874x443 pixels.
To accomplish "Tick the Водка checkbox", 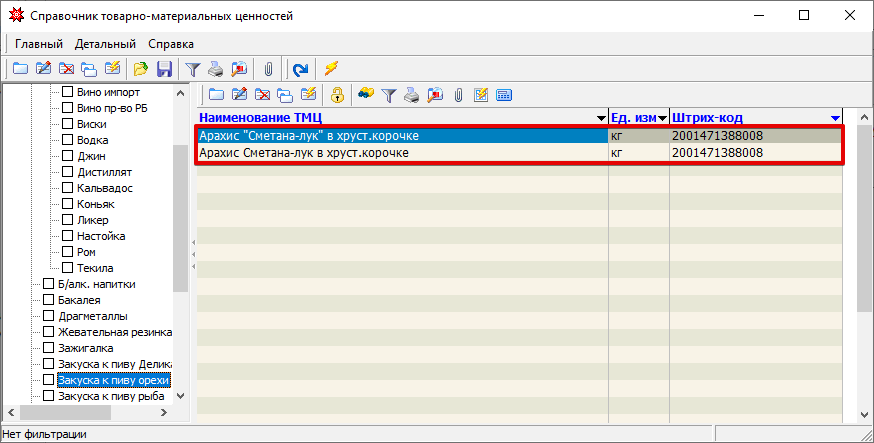I will pyautogui.click(x=68, y=140).
